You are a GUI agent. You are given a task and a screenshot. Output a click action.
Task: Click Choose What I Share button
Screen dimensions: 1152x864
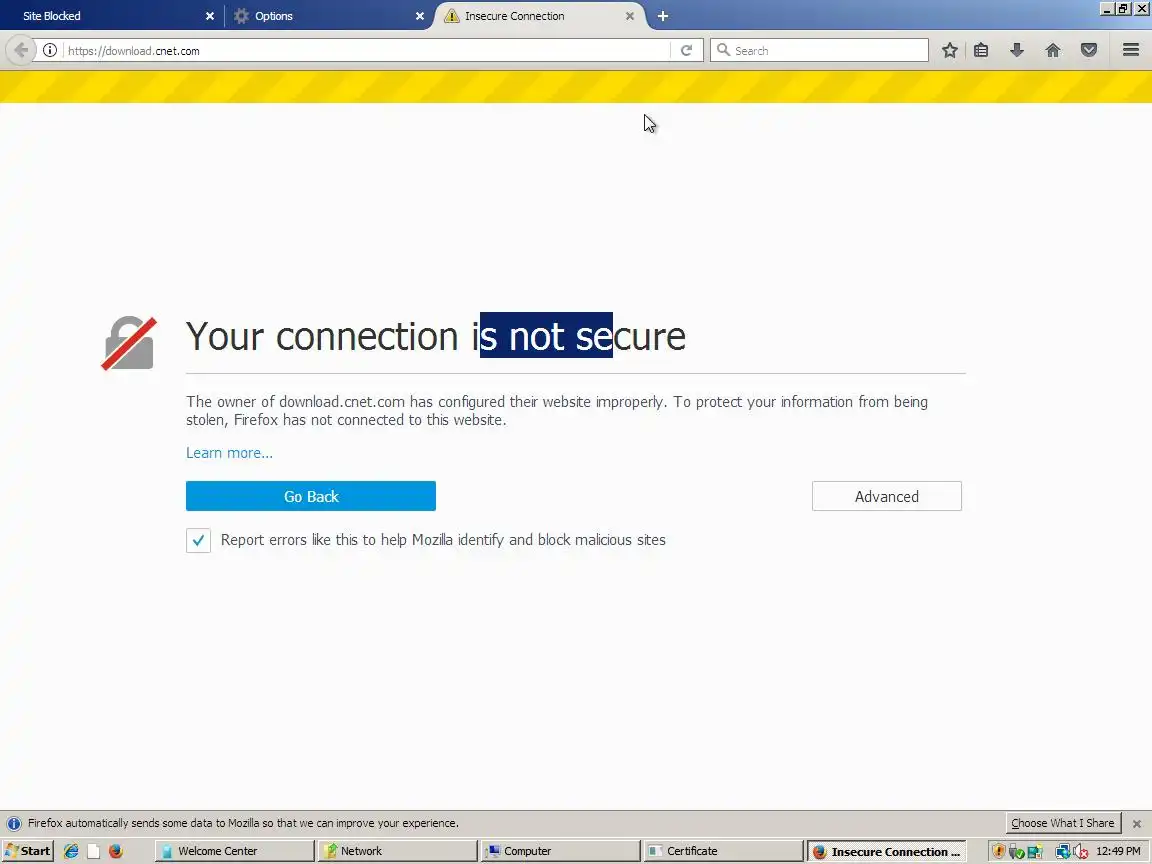pos(1062,823)
